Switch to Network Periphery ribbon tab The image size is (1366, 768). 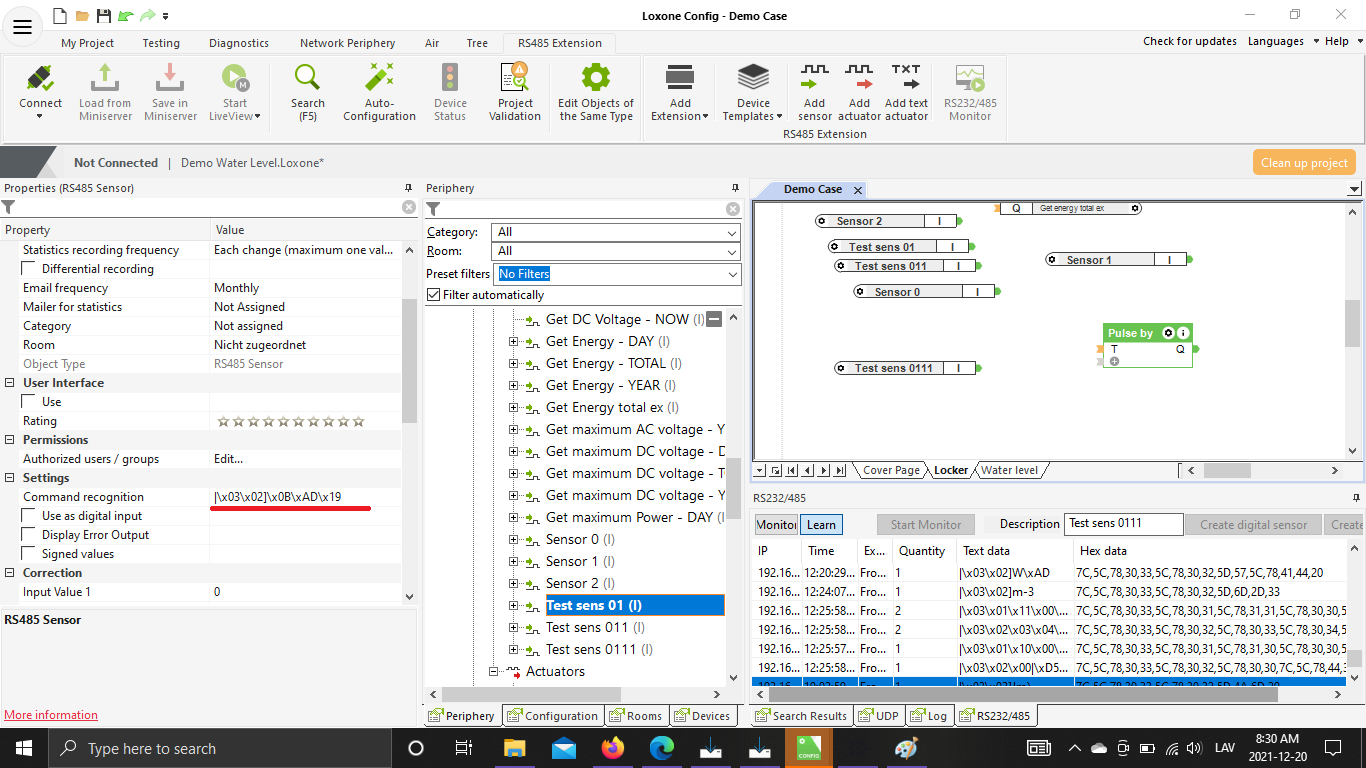tap(347, 43)
